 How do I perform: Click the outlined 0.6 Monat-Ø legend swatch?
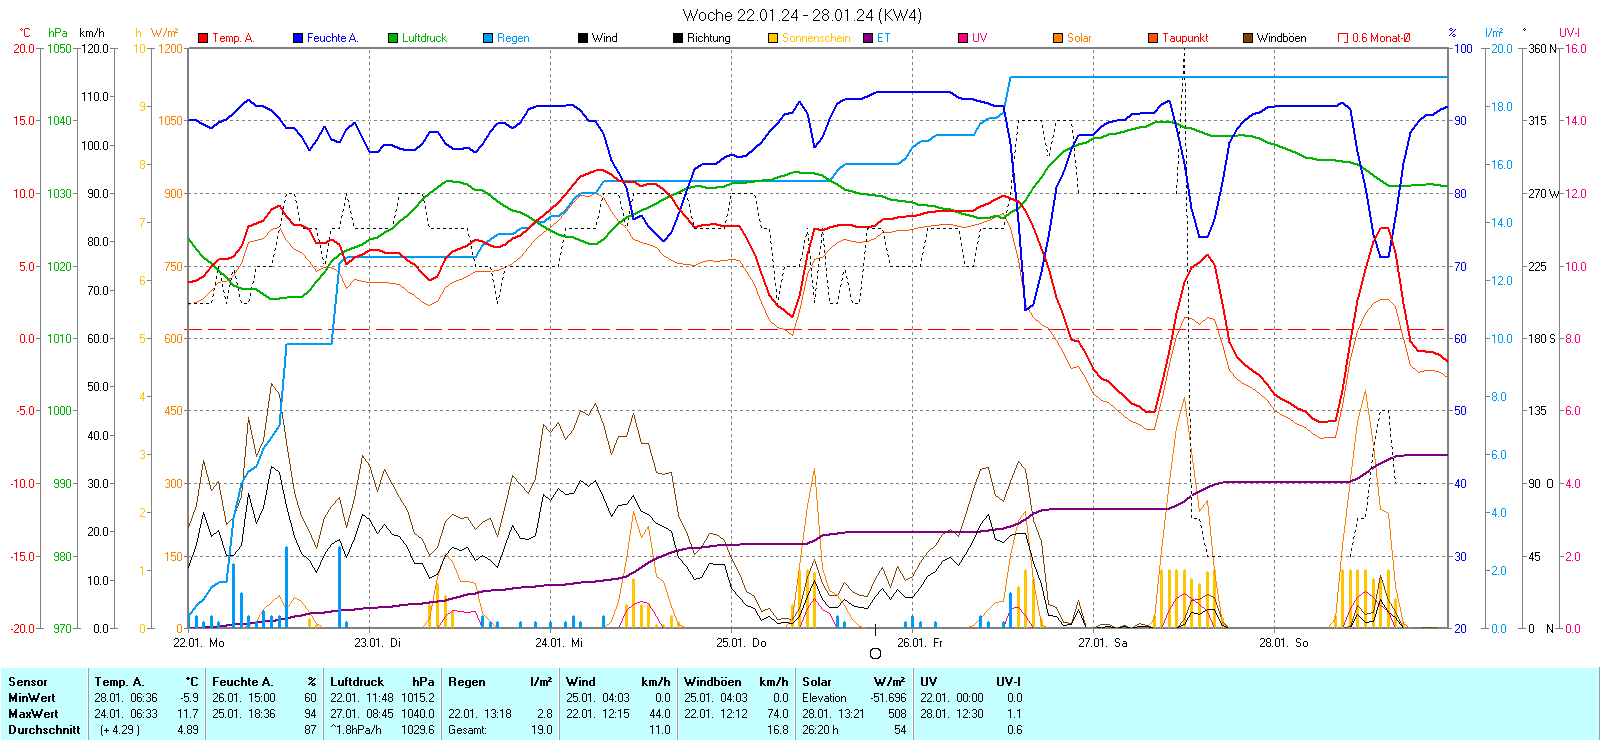tap(1343, 38)
